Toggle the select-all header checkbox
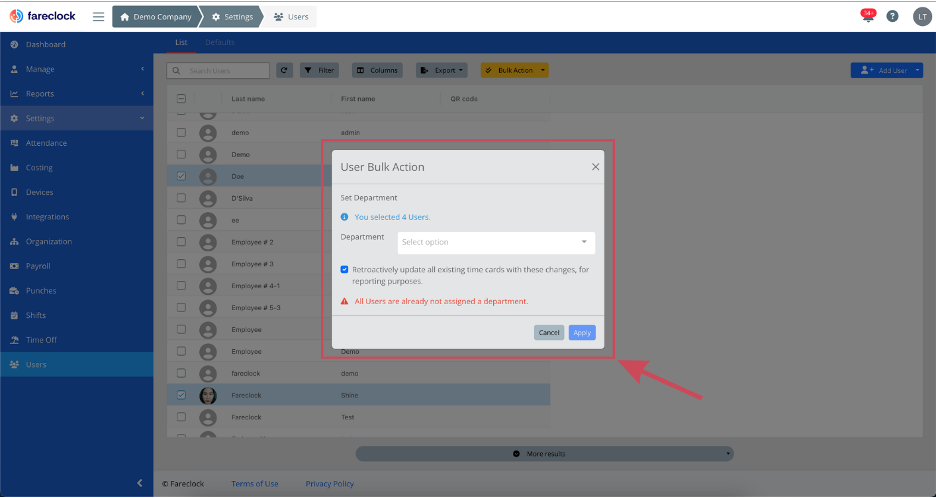This screenshot has width=936, height=498. coord(181,99)
